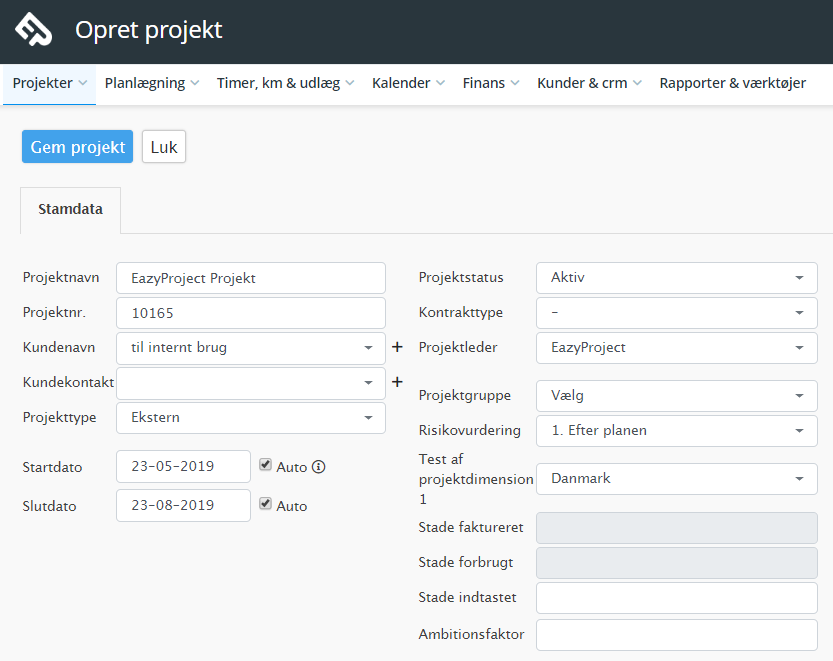This screenshot has width=833, height=661.
Task: Open the Rapporter & værktøjer menu
Action: click(x=733, y=83)
